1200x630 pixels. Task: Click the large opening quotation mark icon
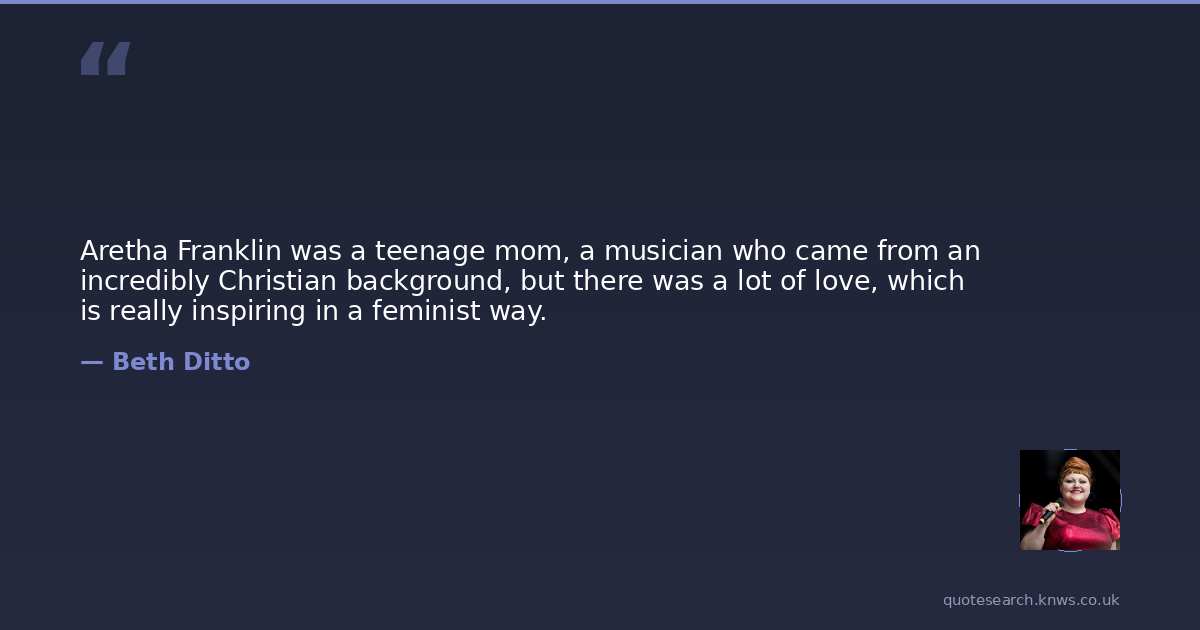click(105, 59)
